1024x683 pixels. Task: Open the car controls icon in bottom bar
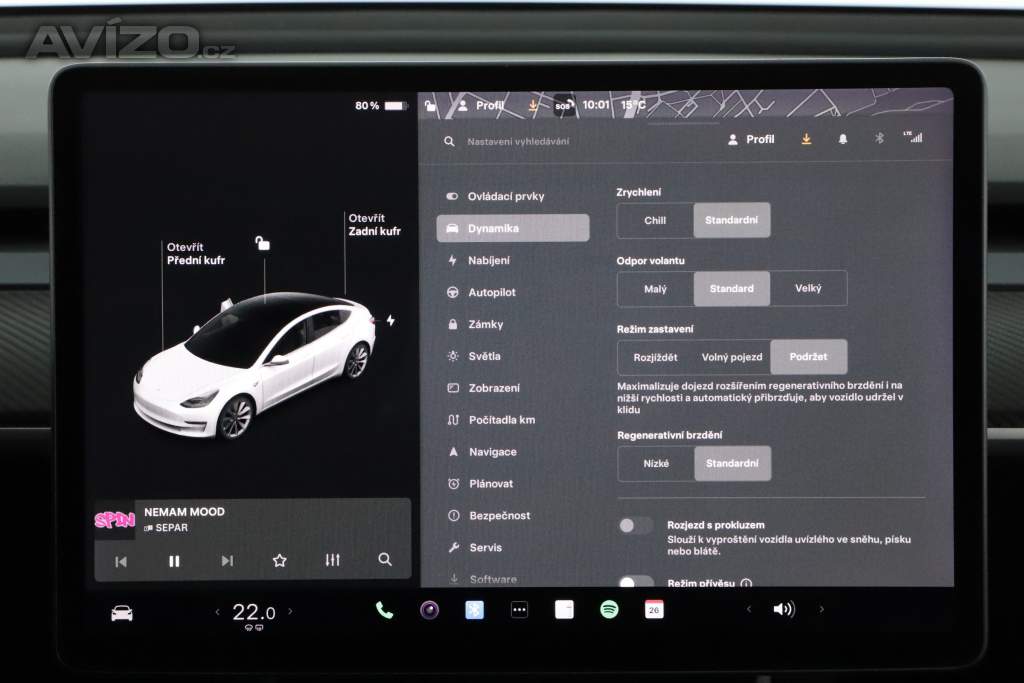pyautogui.click(x=122, y=613)
